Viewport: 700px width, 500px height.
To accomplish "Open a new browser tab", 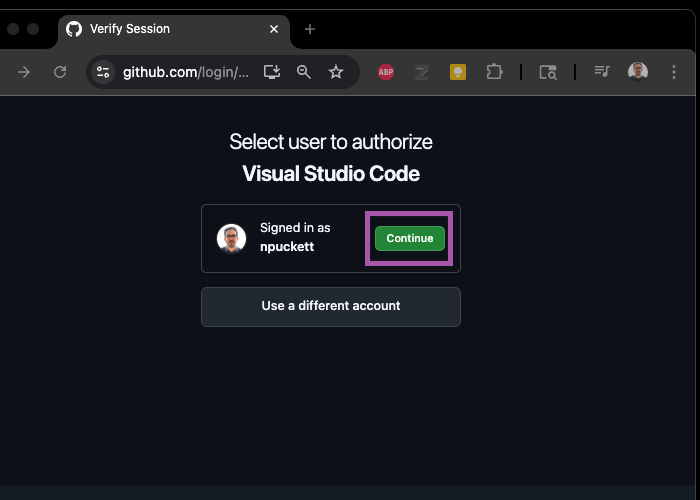I will (x=309, y=29).
